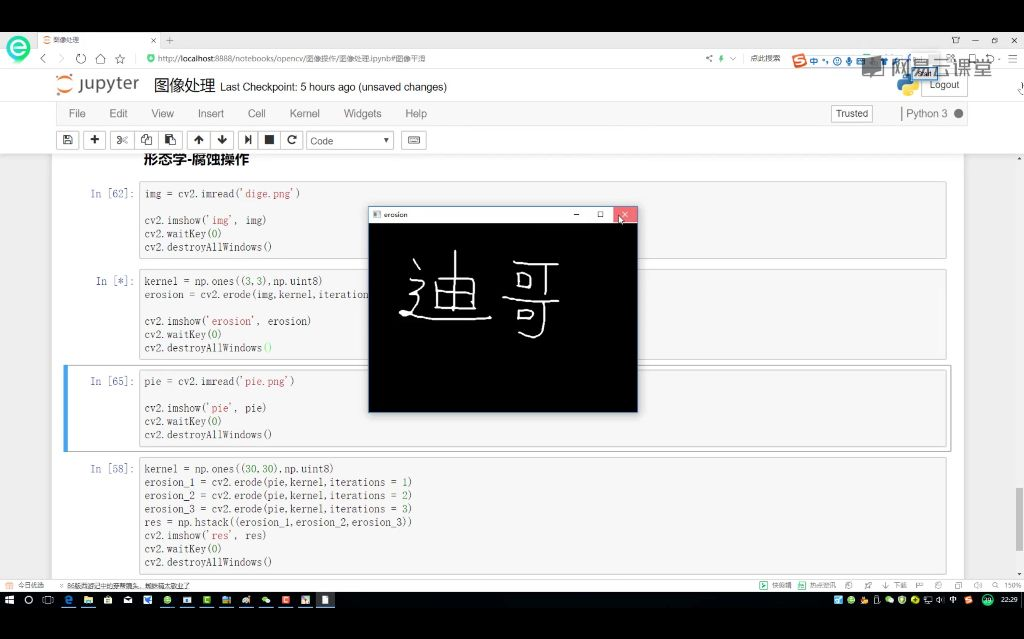Open the Mail app on the taskbar

point(128,600)
